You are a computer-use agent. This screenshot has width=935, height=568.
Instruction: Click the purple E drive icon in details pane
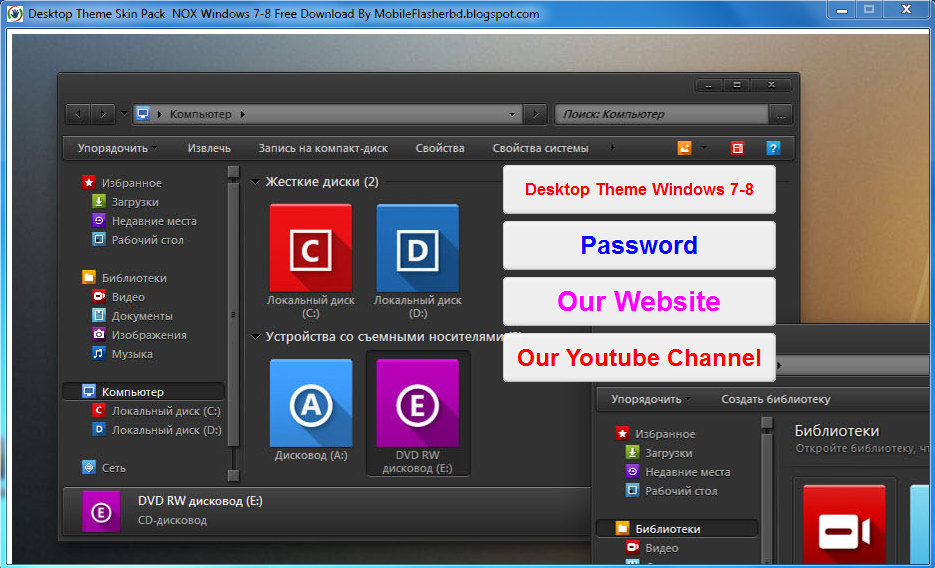(101, 511)
